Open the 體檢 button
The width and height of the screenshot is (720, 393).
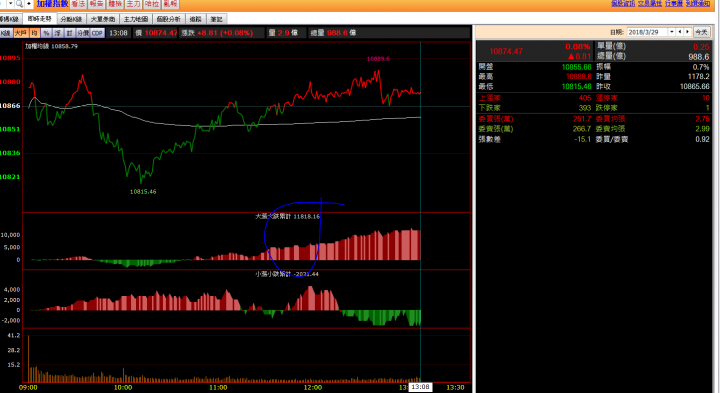coord(115,4)
